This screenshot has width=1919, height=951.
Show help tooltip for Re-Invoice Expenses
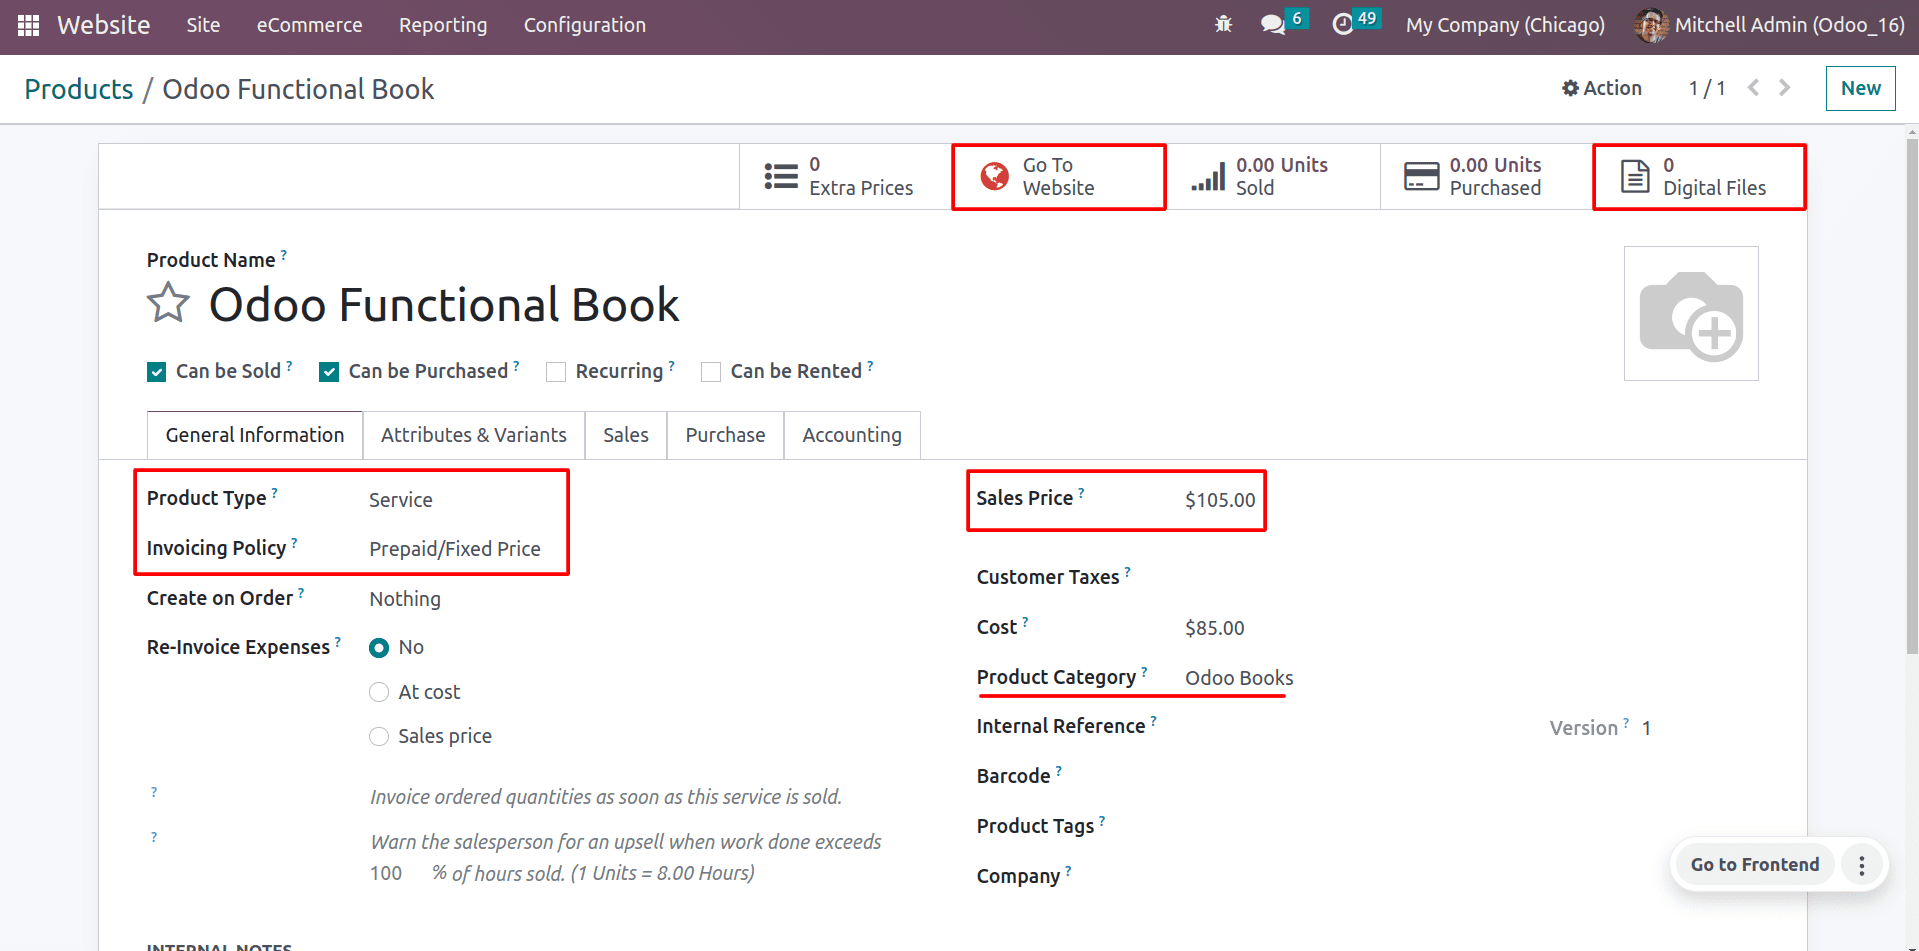[x=338, y=642]
